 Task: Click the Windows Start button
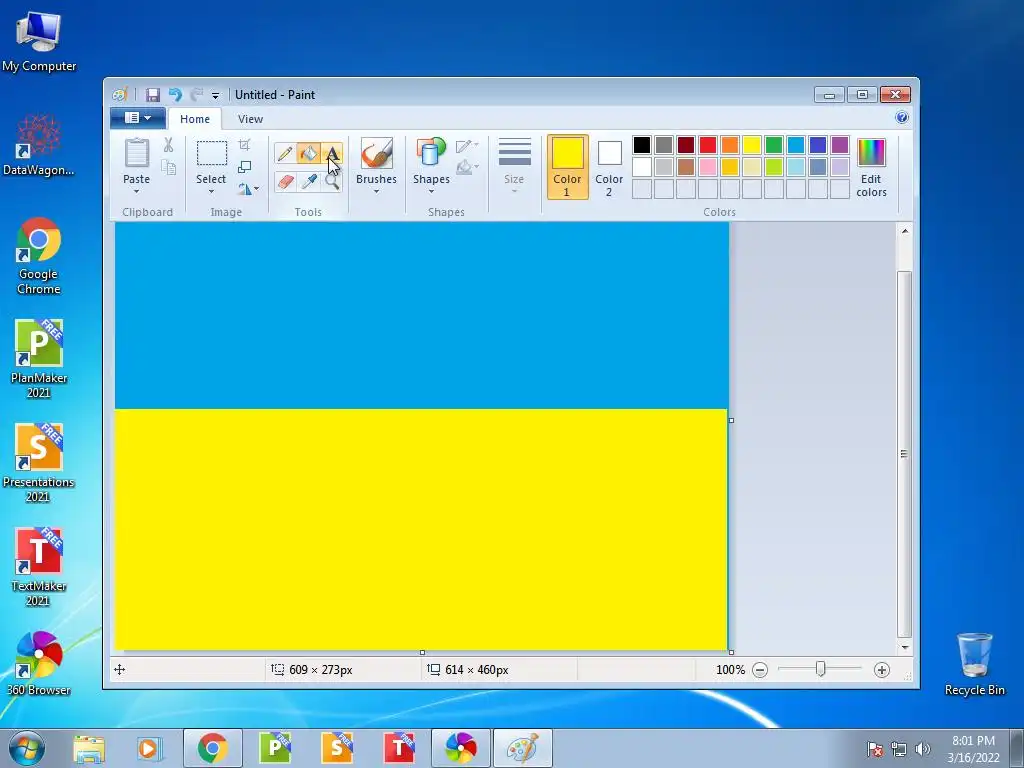[27, 748]
